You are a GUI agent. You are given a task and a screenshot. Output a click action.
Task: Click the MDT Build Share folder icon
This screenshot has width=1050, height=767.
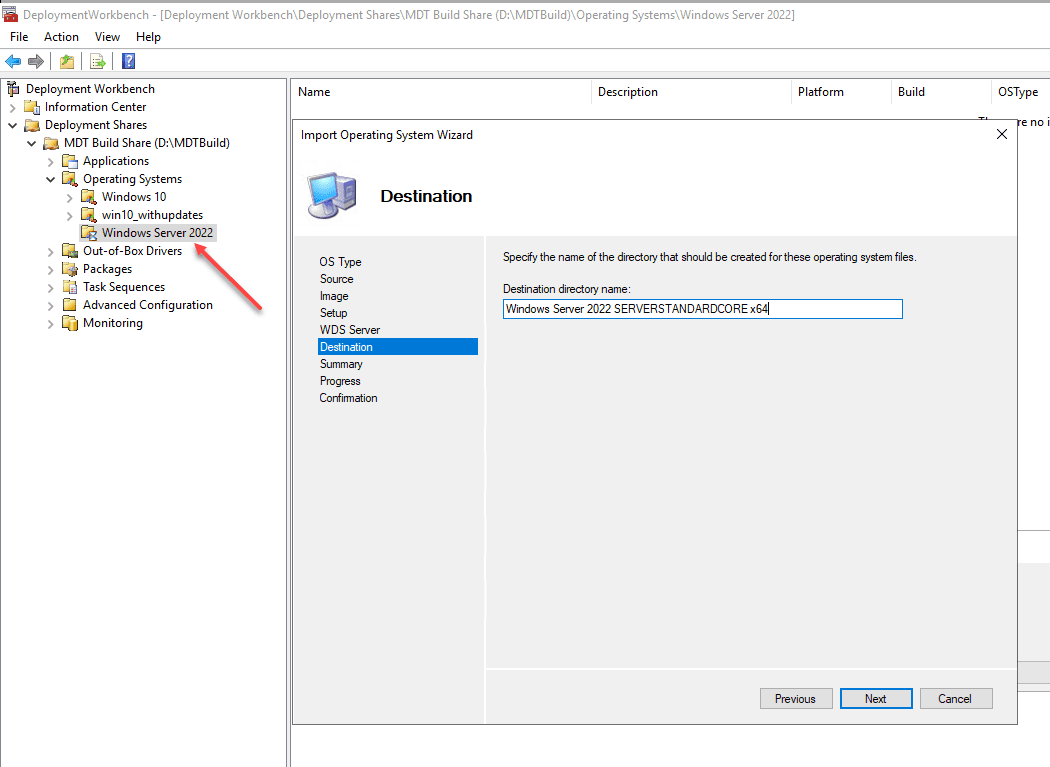click(51, 143)
